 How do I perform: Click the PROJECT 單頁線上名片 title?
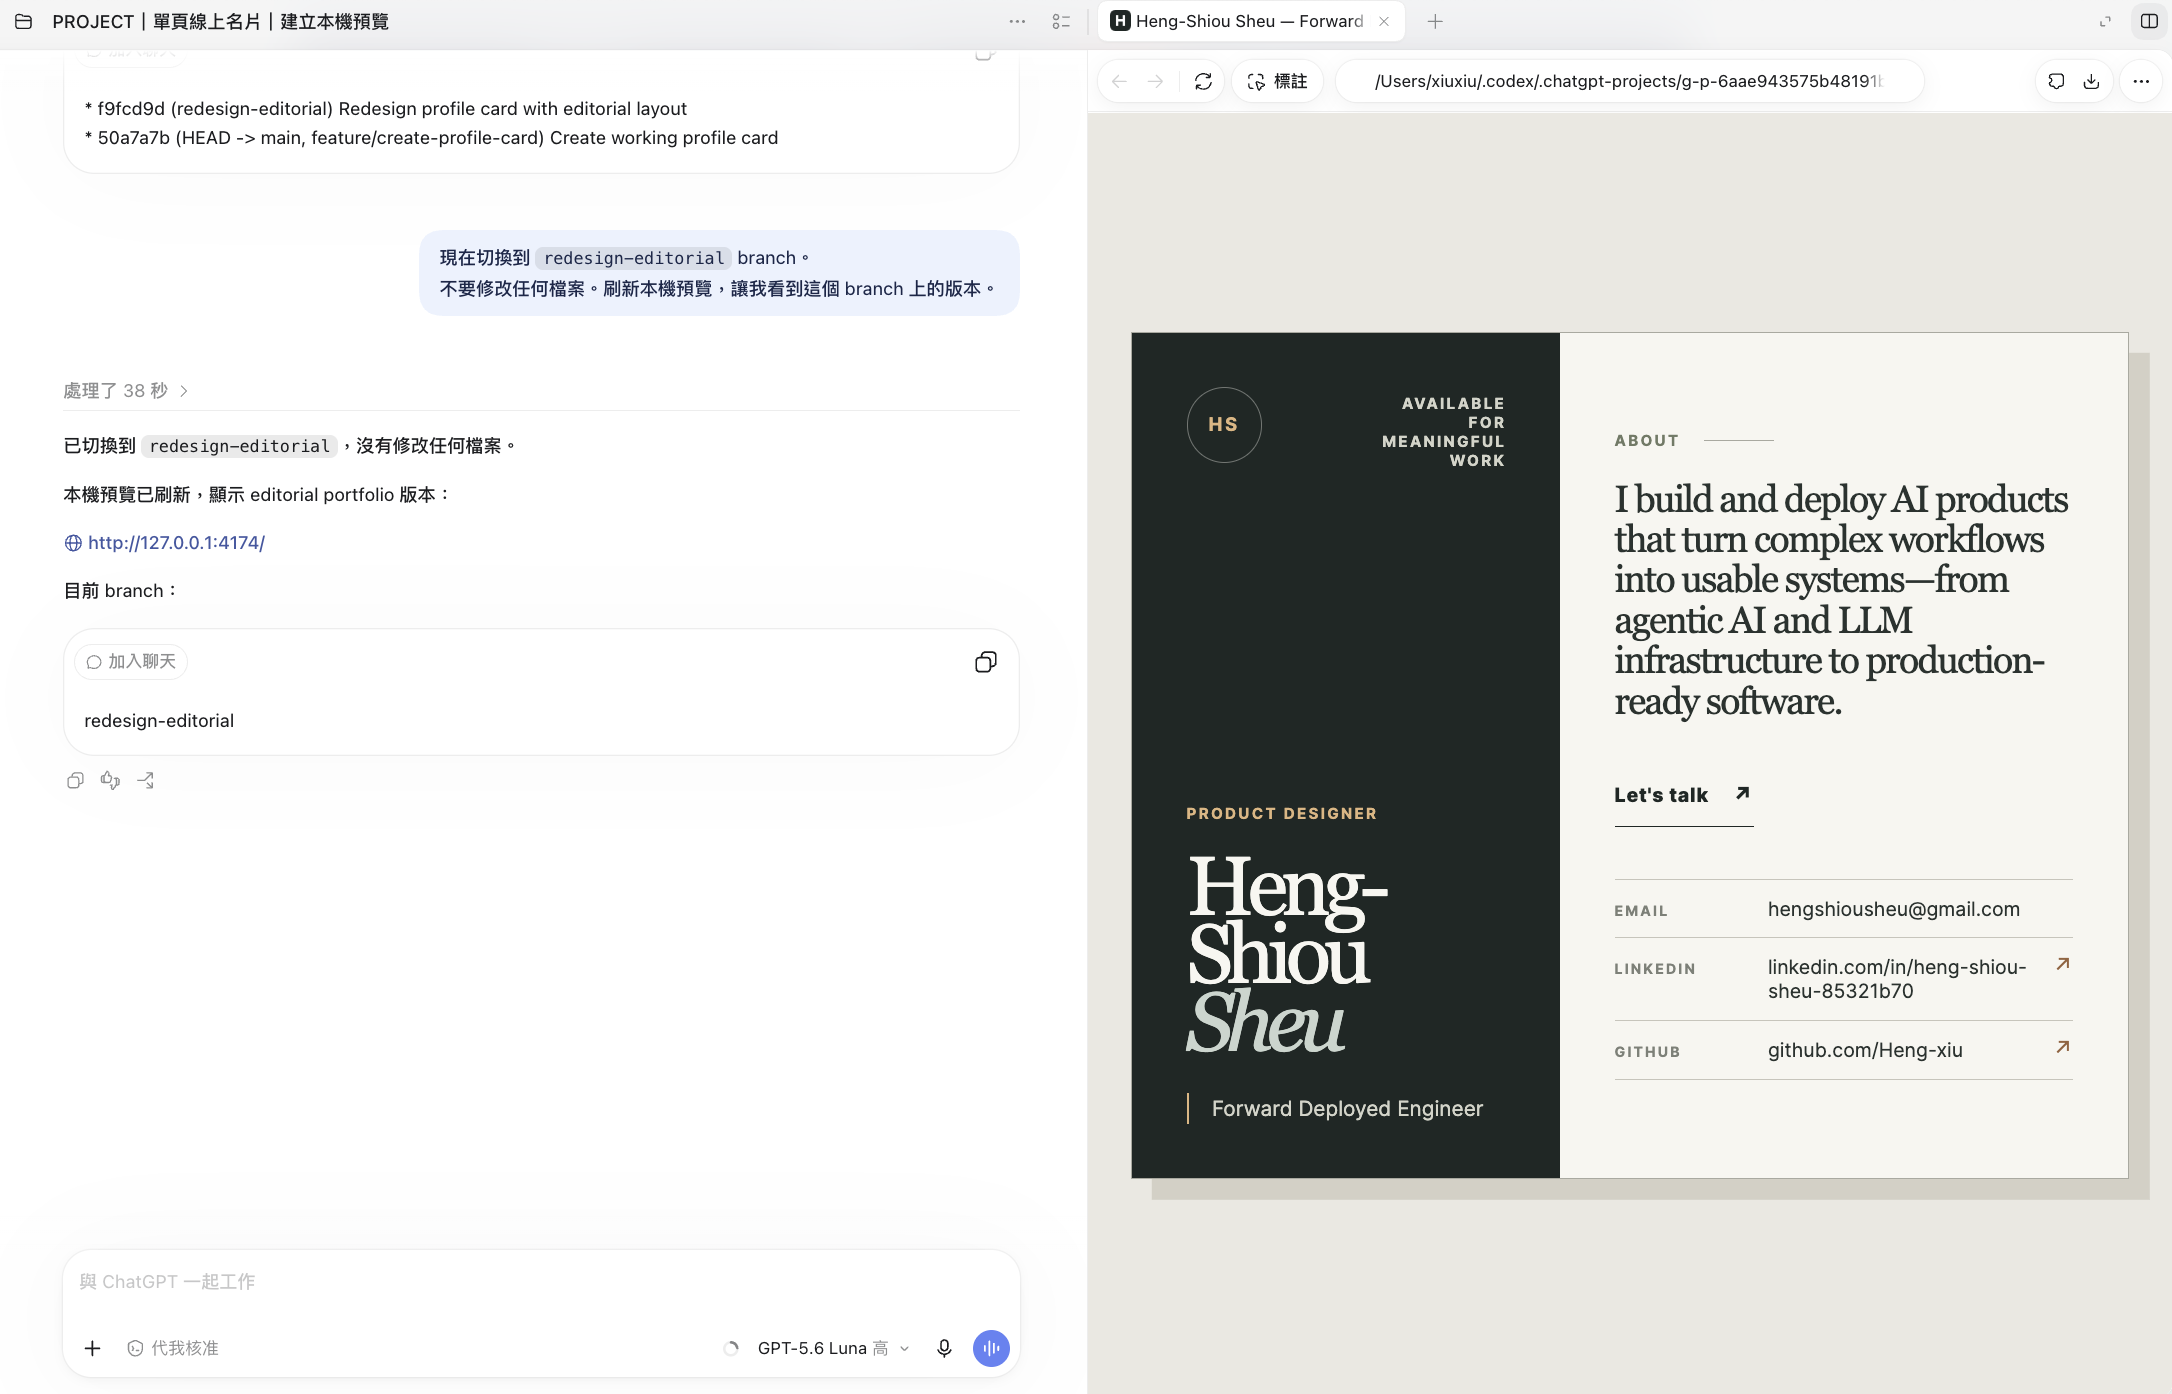(x=220, y=21)
